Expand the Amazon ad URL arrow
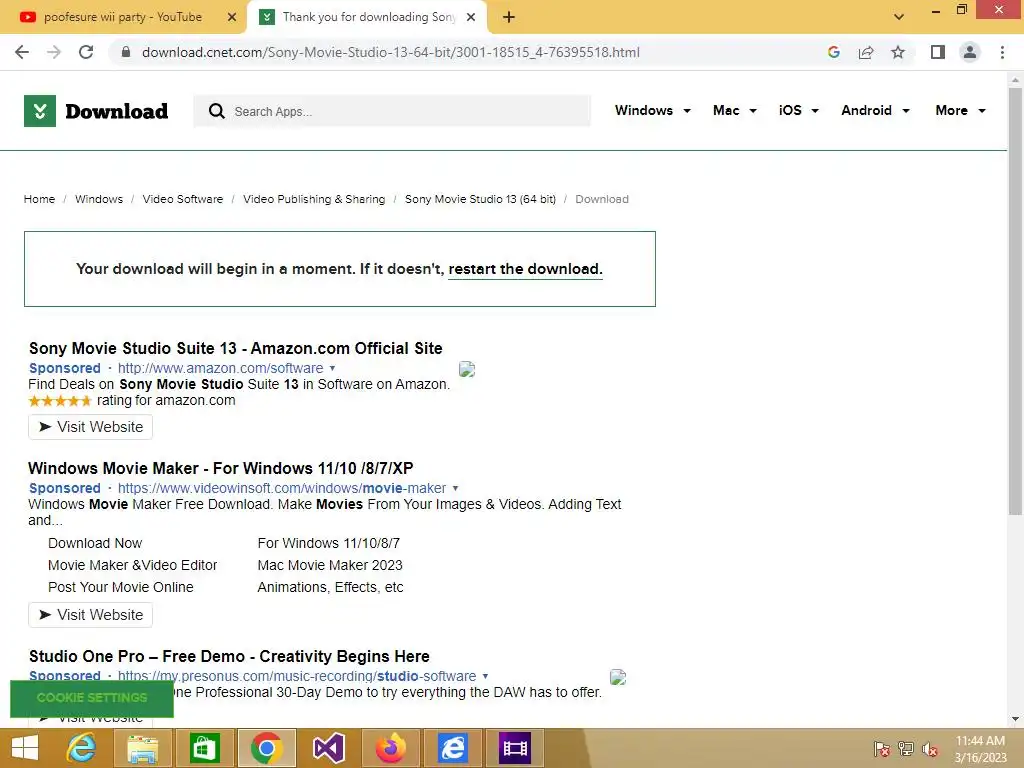1024x768 pixels. point(332,368)
